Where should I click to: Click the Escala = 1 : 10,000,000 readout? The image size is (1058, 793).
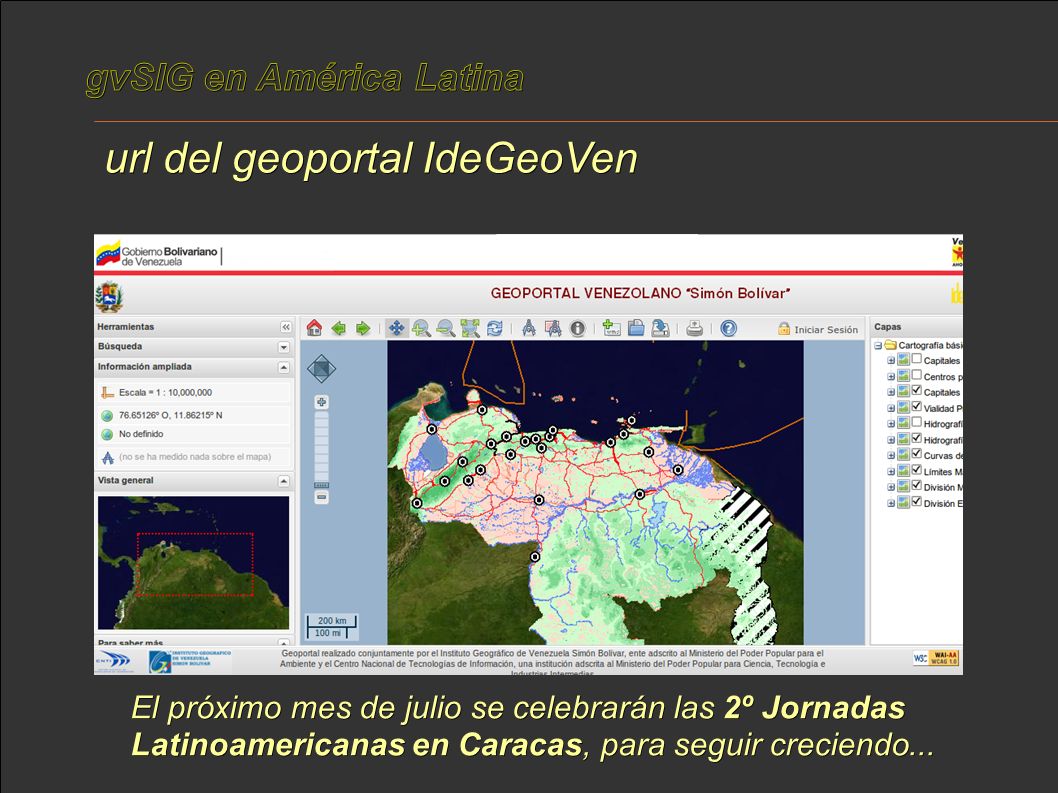[x=165, y=392]
